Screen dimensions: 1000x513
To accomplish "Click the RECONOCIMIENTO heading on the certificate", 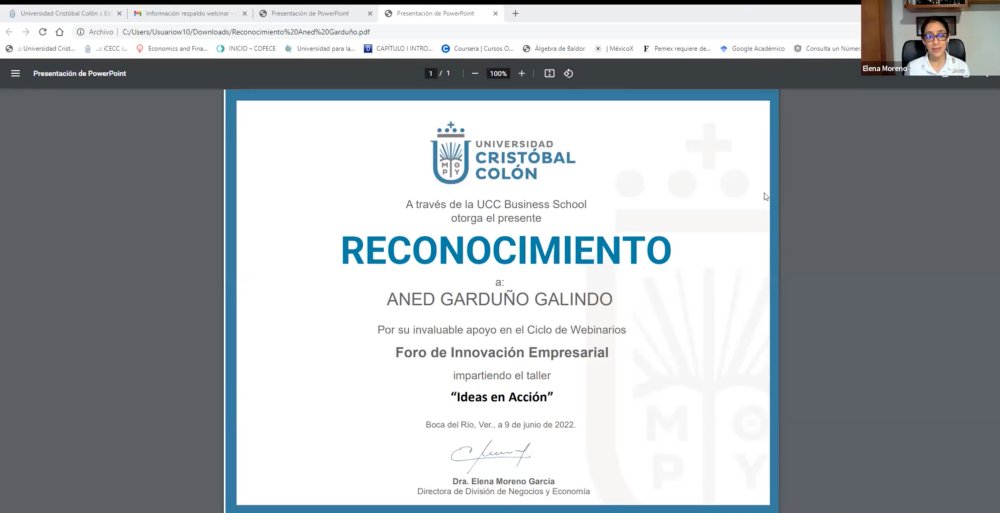I will (506, 250).
